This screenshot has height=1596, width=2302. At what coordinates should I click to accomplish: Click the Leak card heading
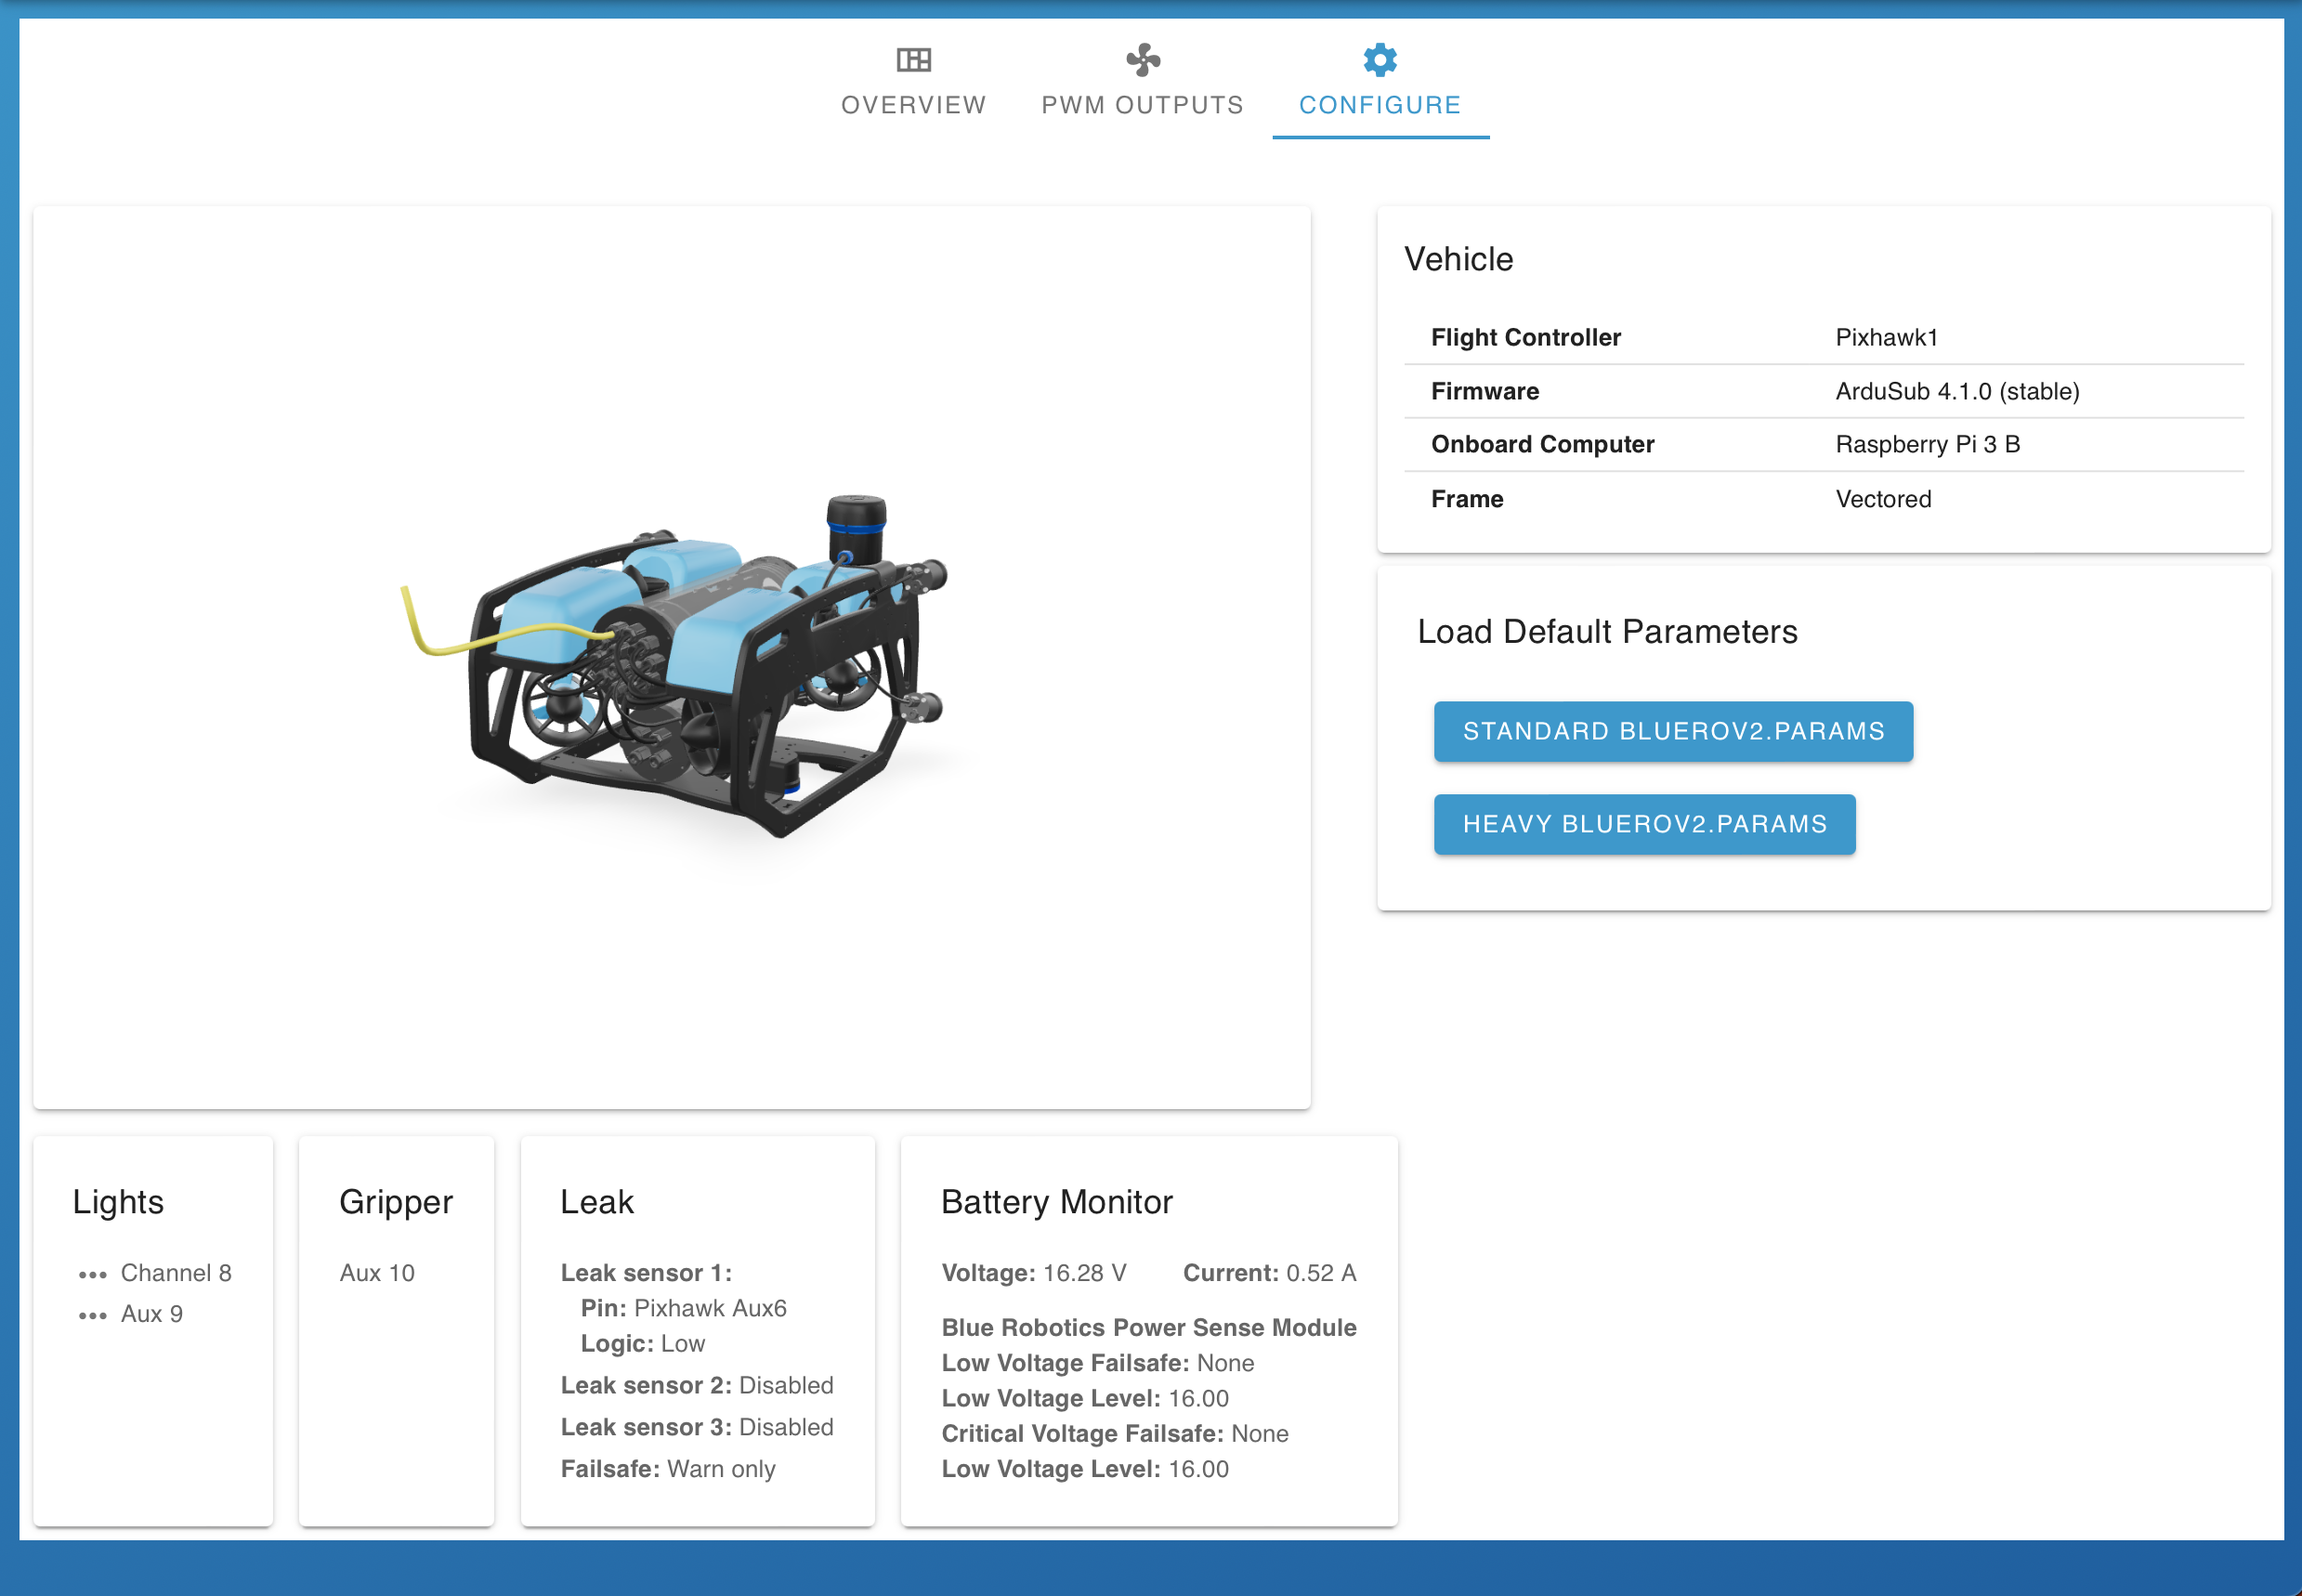click(x=597, y=1202)
